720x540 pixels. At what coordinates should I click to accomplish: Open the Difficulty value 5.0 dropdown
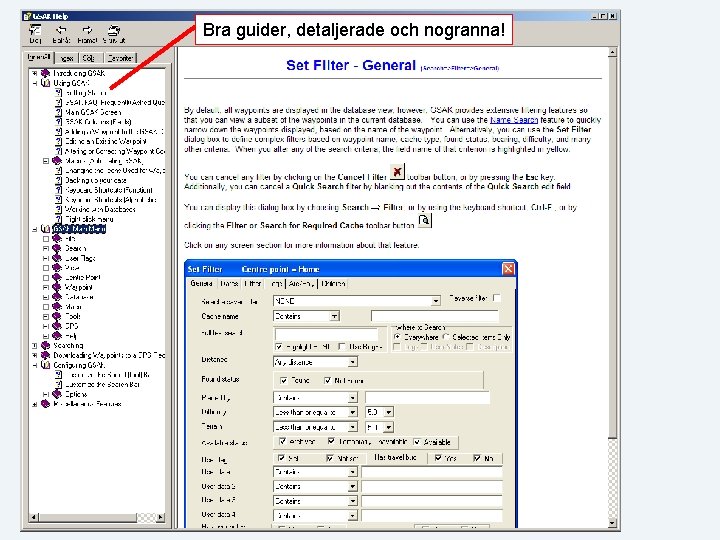coord(388,412)
